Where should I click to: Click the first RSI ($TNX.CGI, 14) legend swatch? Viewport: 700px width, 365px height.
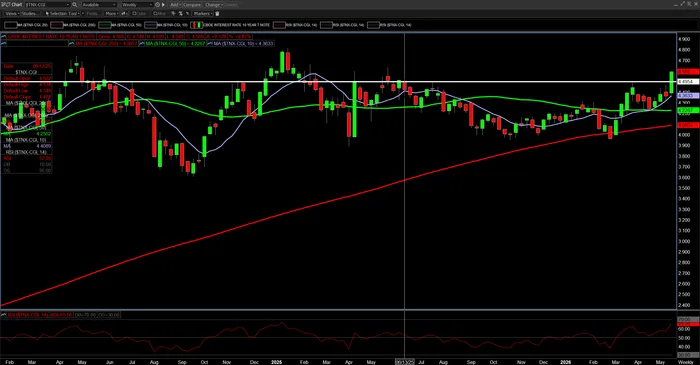(279, 25)
